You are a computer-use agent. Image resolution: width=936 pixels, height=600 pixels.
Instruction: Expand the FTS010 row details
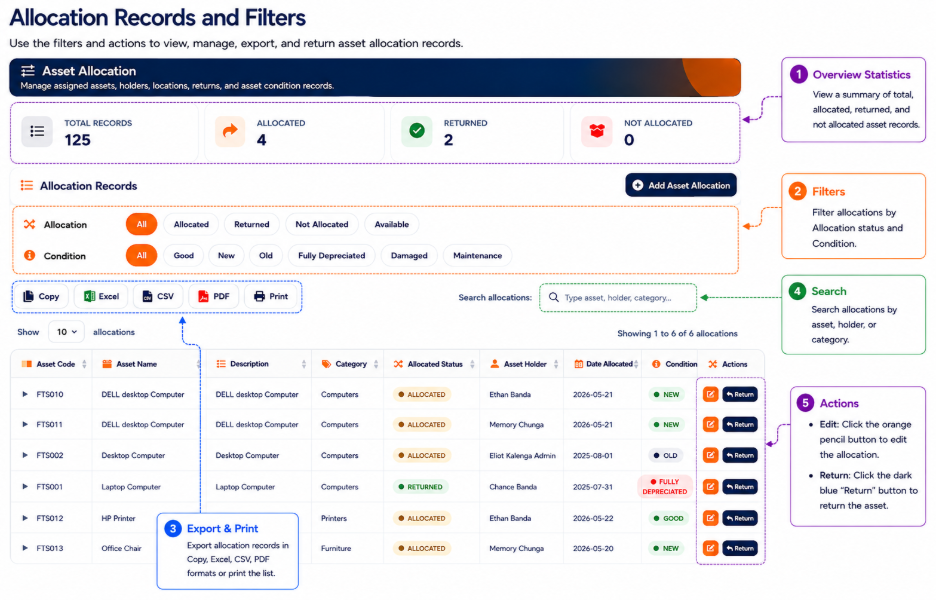[25, 395]
